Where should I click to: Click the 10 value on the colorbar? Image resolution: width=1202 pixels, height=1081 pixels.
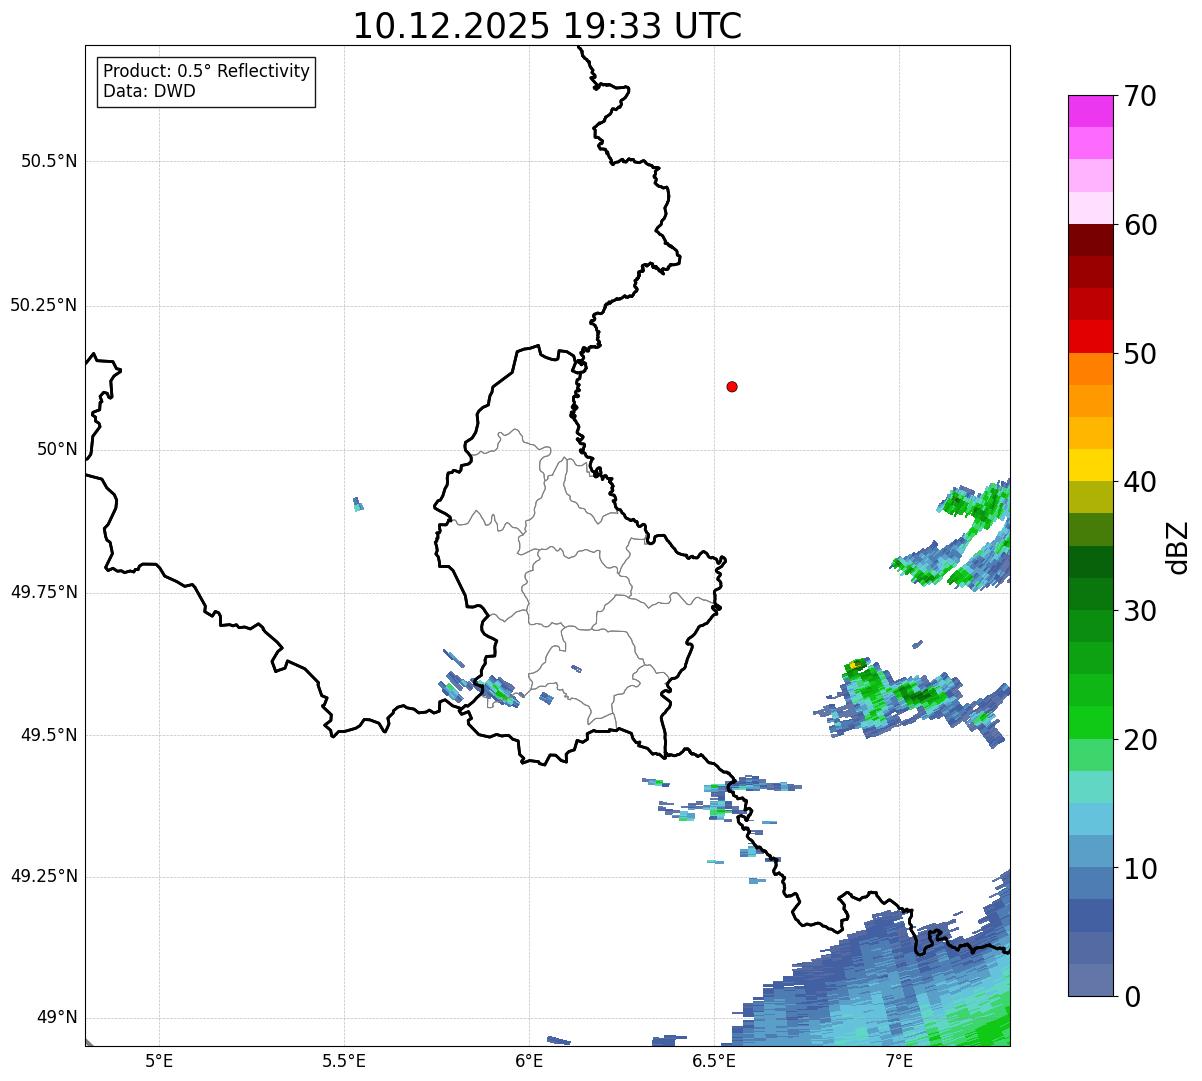click(1140, 868)
